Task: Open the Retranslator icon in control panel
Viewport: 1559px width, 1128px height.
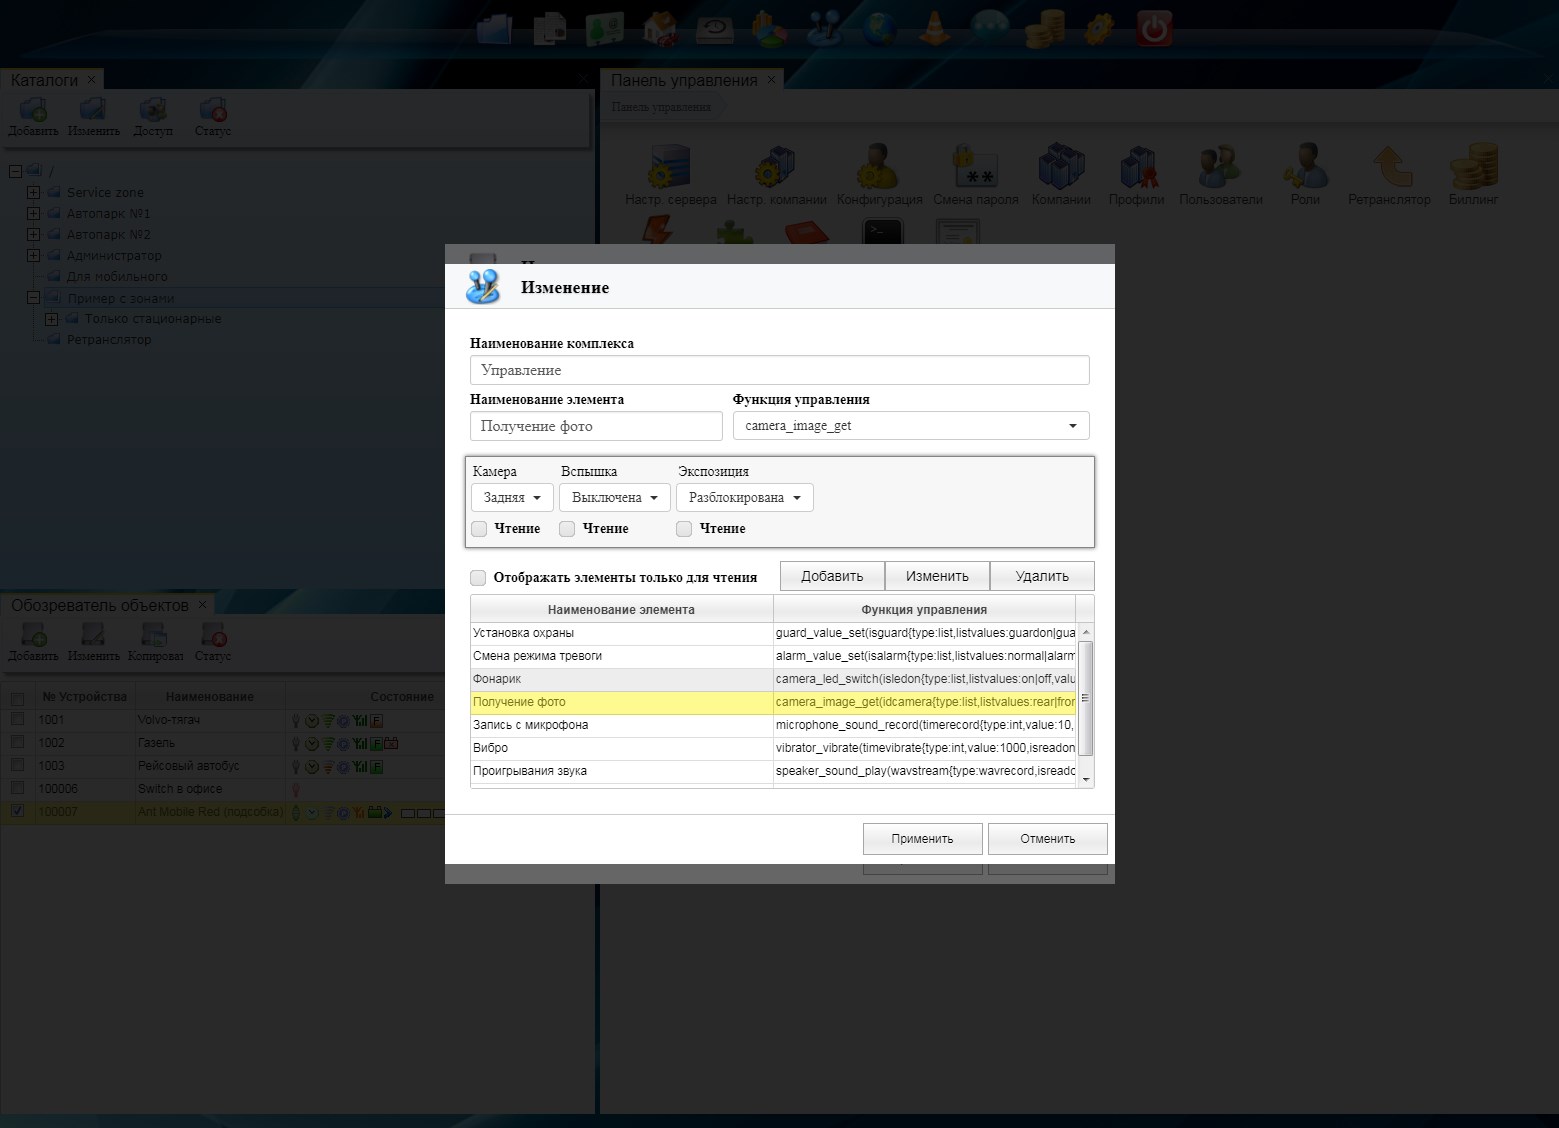Action: coord(1389,167)
